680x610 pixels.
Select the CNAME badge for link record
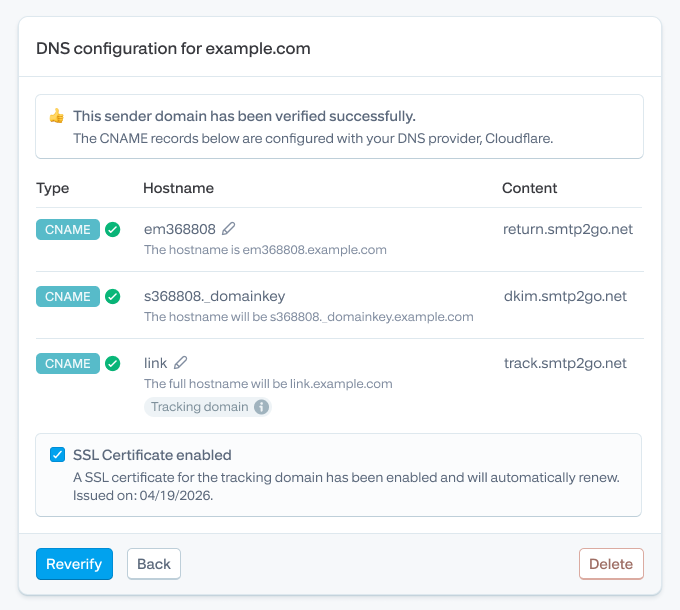click(x=68, y=363)
